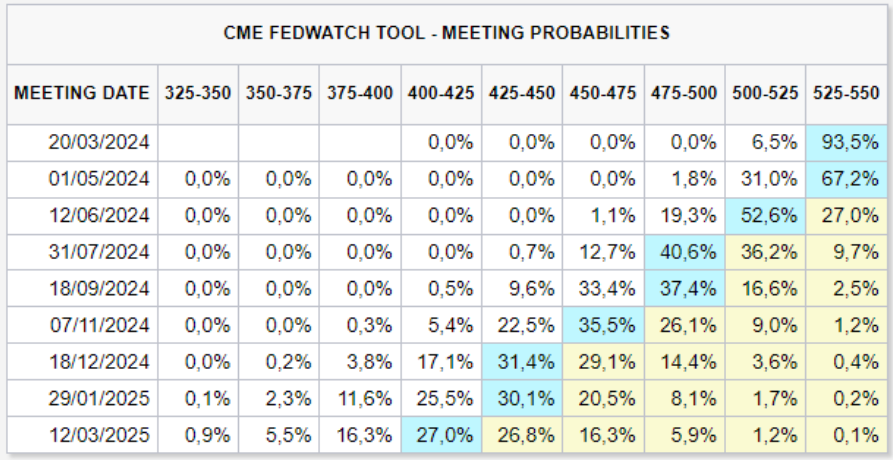Click the "Meeting Date" column header
The width and height of the screenshot is (893, 460).
coord(82,93)
